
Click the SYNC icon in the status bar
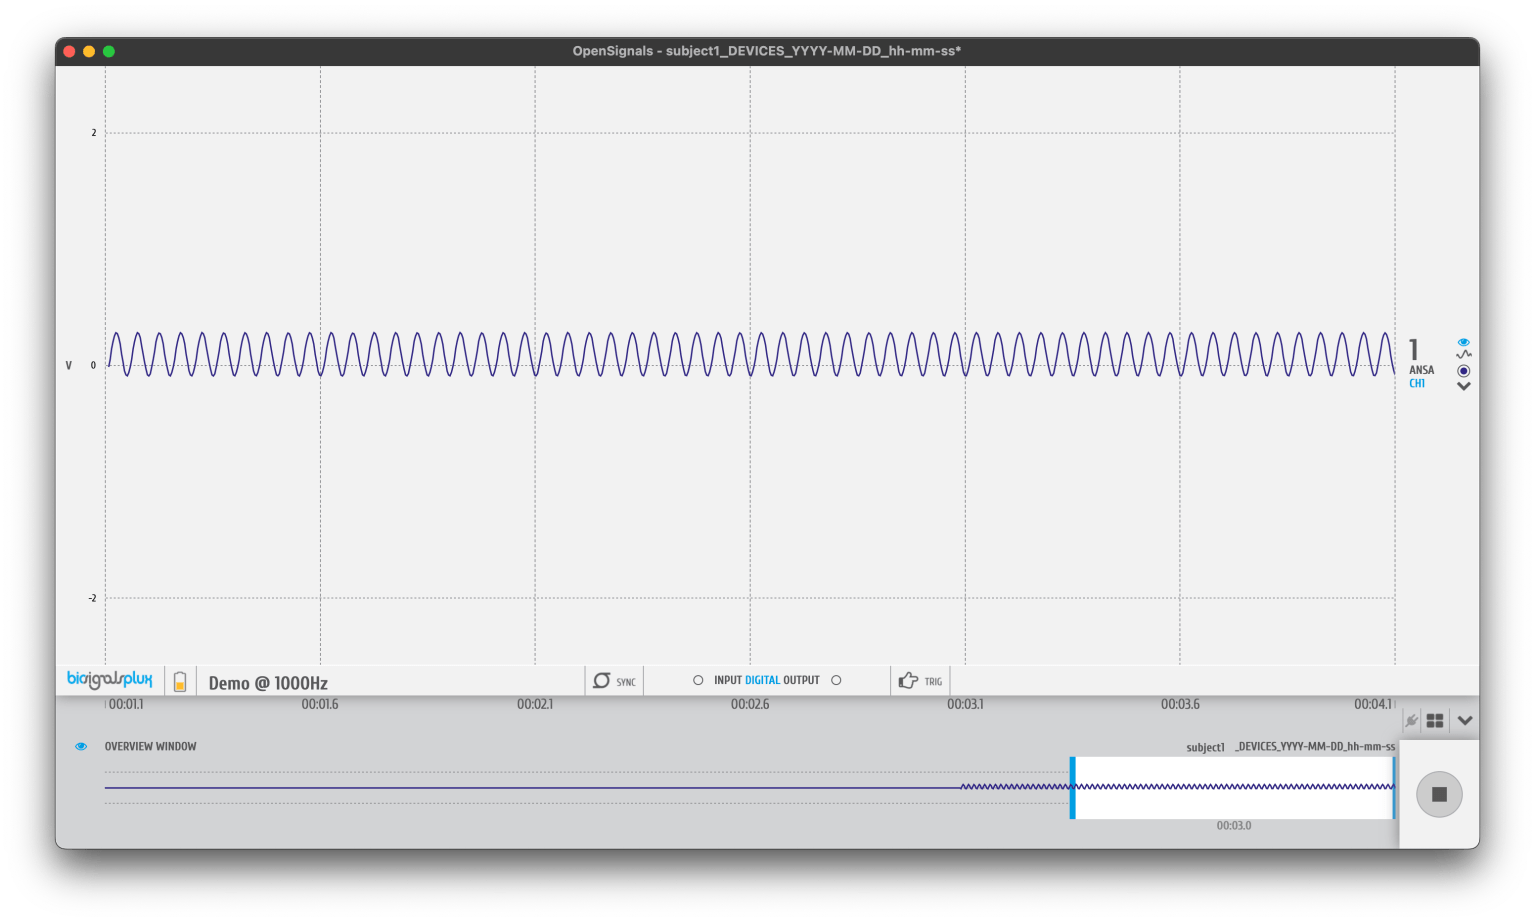click(x=601, y=679)
